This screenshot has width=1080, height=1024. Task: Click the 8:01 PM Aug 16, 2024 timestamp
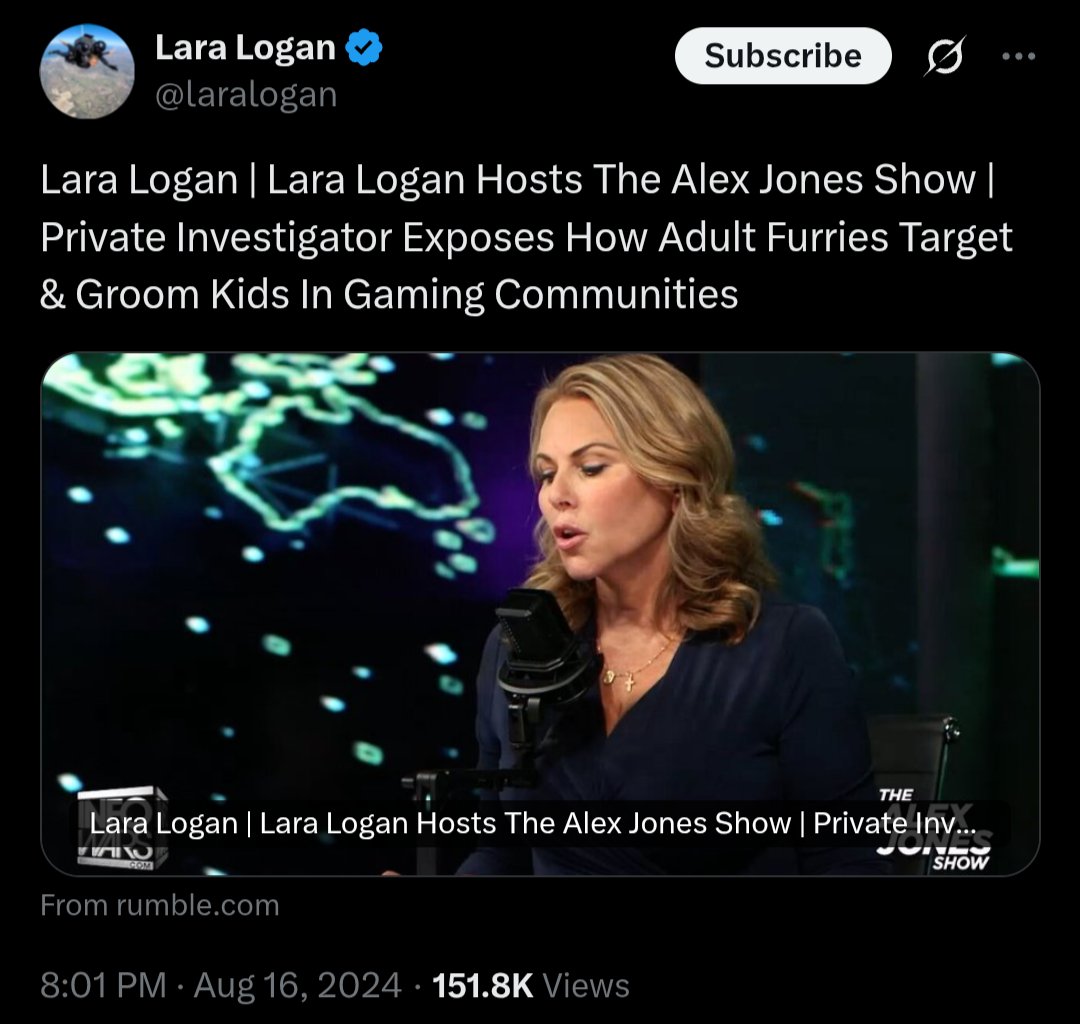point(220,985)
